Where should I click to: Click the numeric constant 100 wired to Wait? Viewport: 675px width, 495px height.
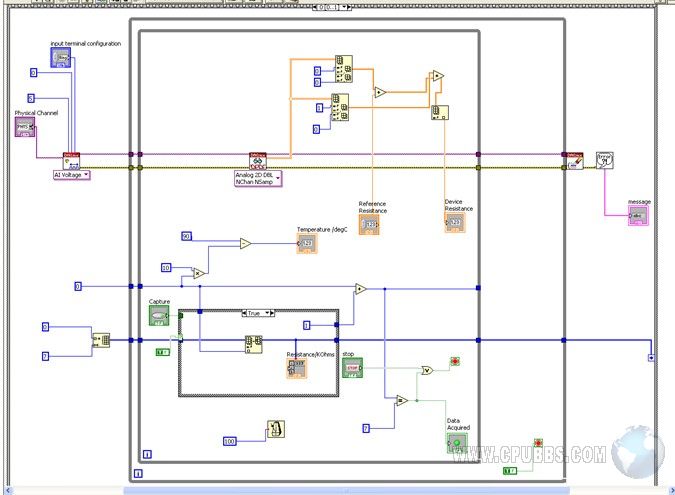coord(230,441)
